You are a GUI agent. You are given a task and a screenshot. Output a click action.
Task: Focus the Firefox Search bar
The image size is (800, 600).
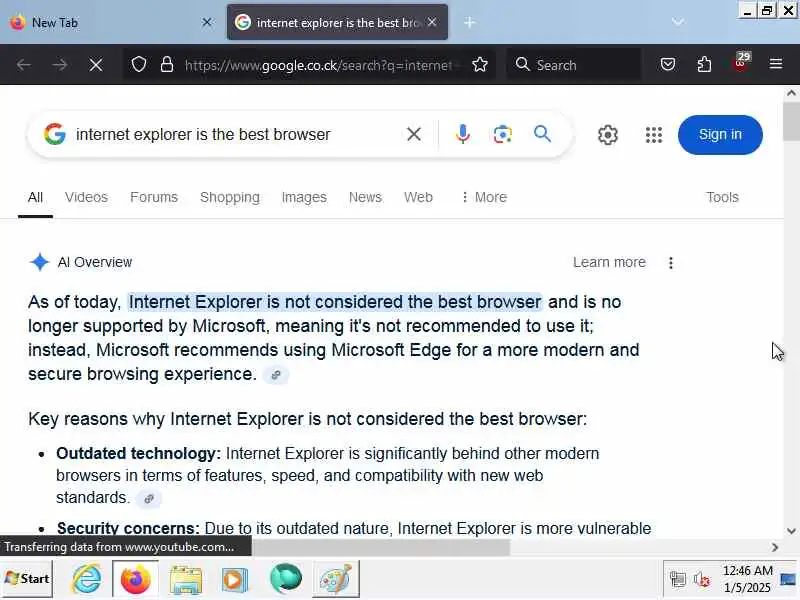pyautogui.click(x=574, y=65)
